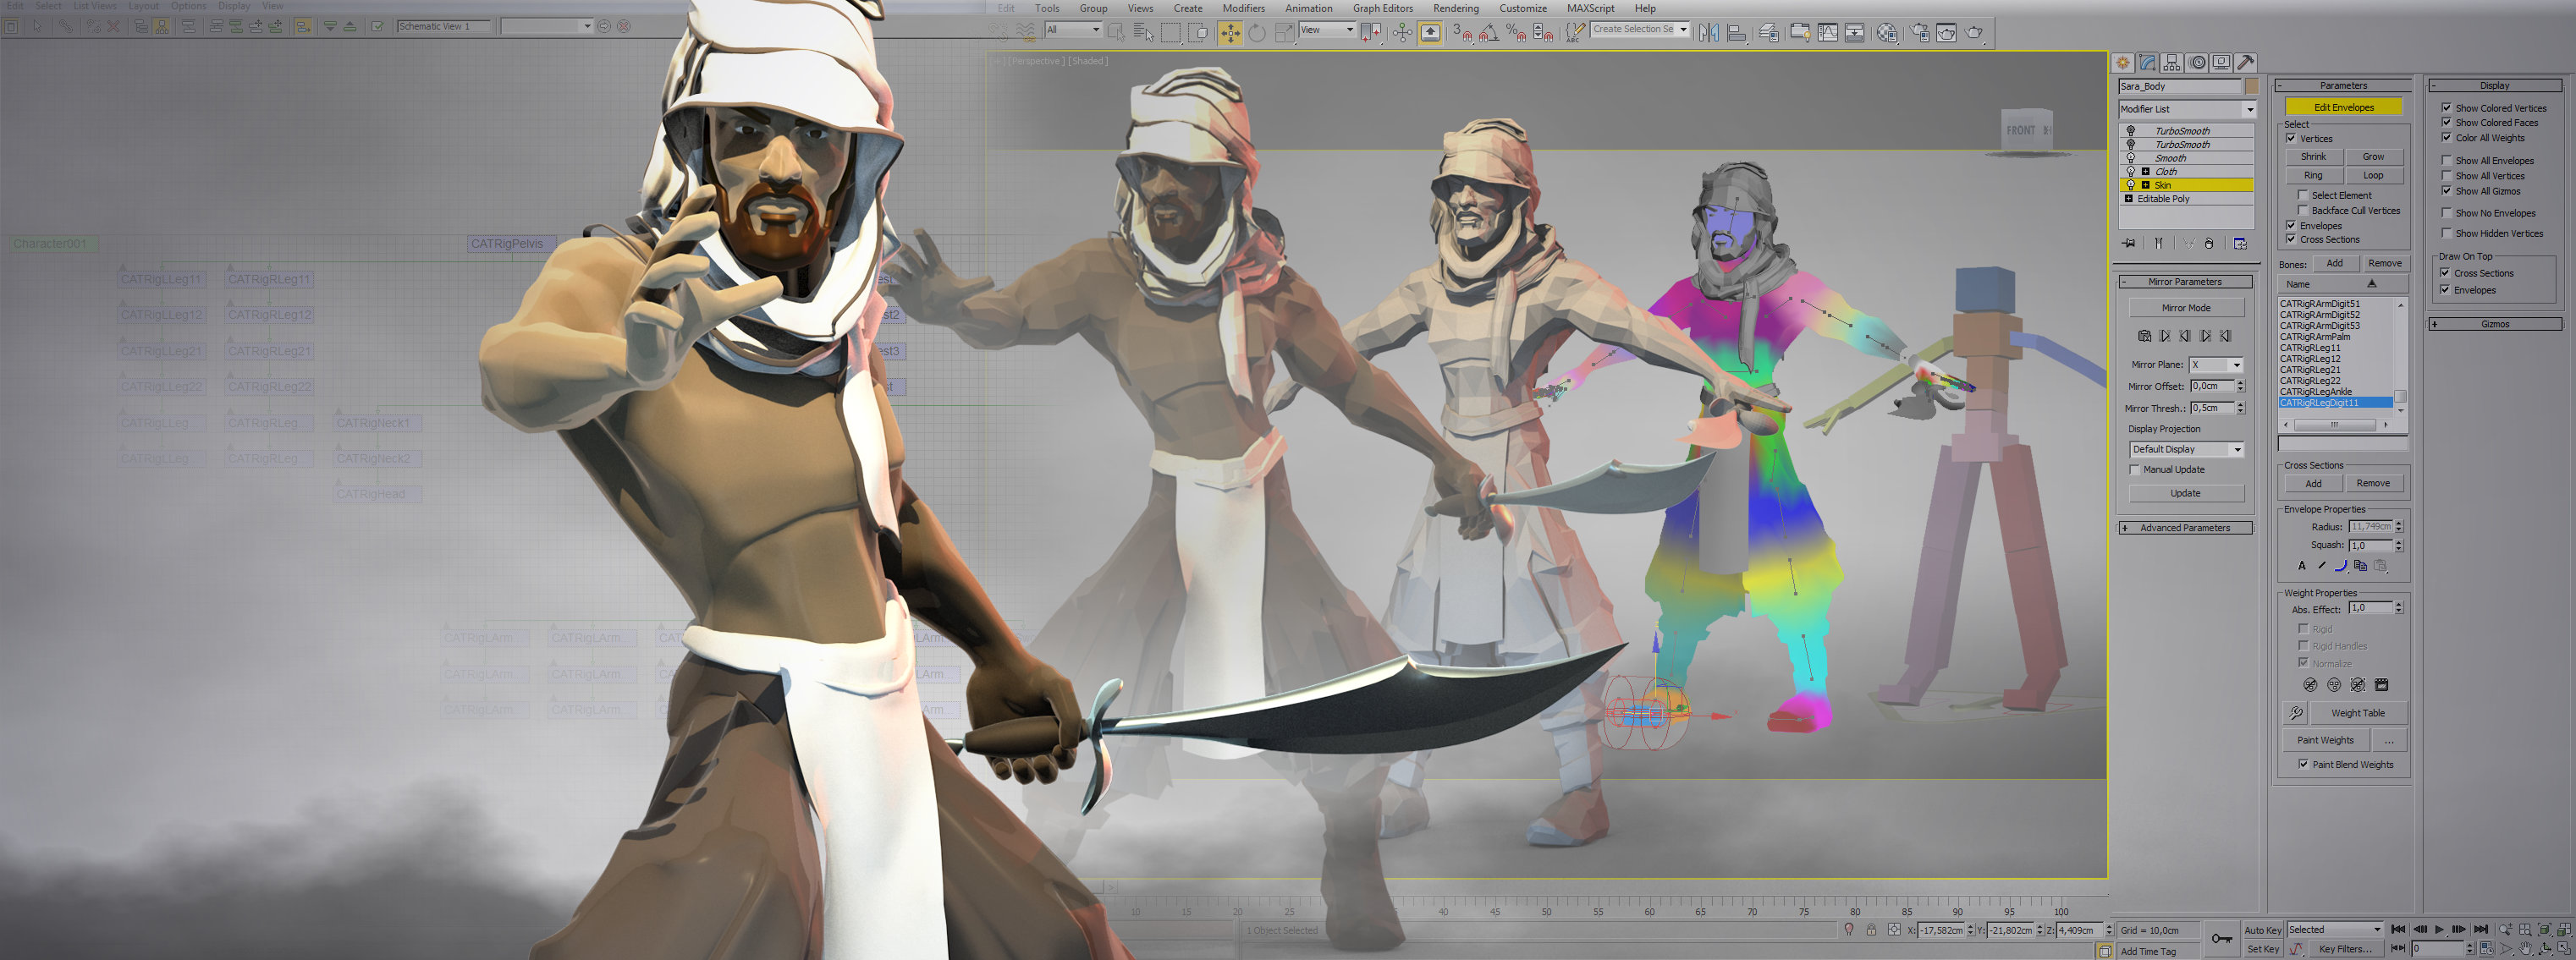Screen dimensions: 2576x960
Task: Enable the Select Element checkbox
Action: click(x=2303, y=195)
